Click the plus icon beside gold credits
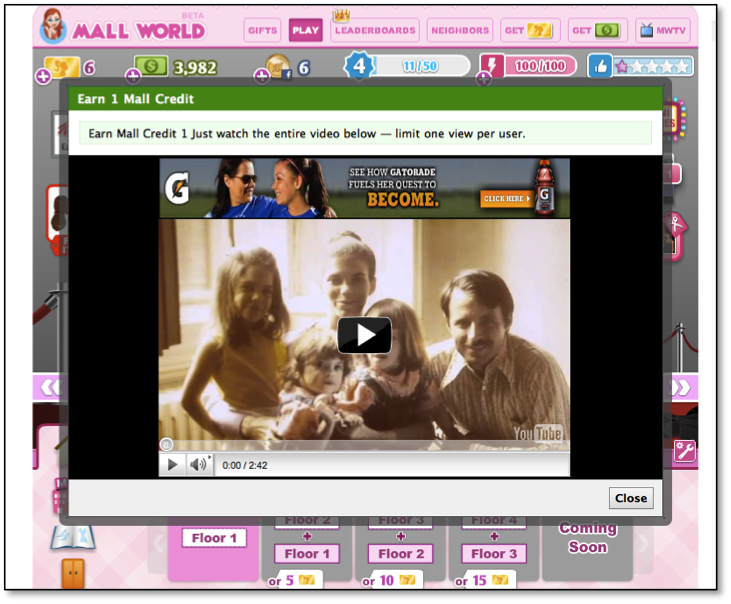731x604 pixels. (43, 77)
